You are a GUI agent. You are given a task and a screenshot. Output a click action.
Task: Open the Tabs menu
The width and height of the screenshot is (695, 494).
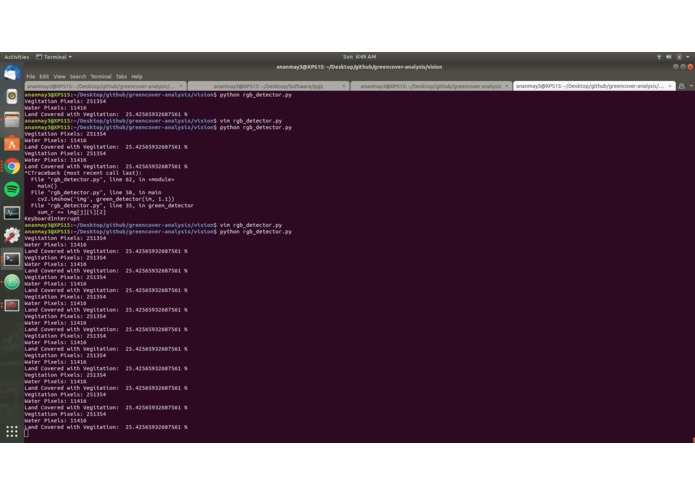tap(121, 77)
